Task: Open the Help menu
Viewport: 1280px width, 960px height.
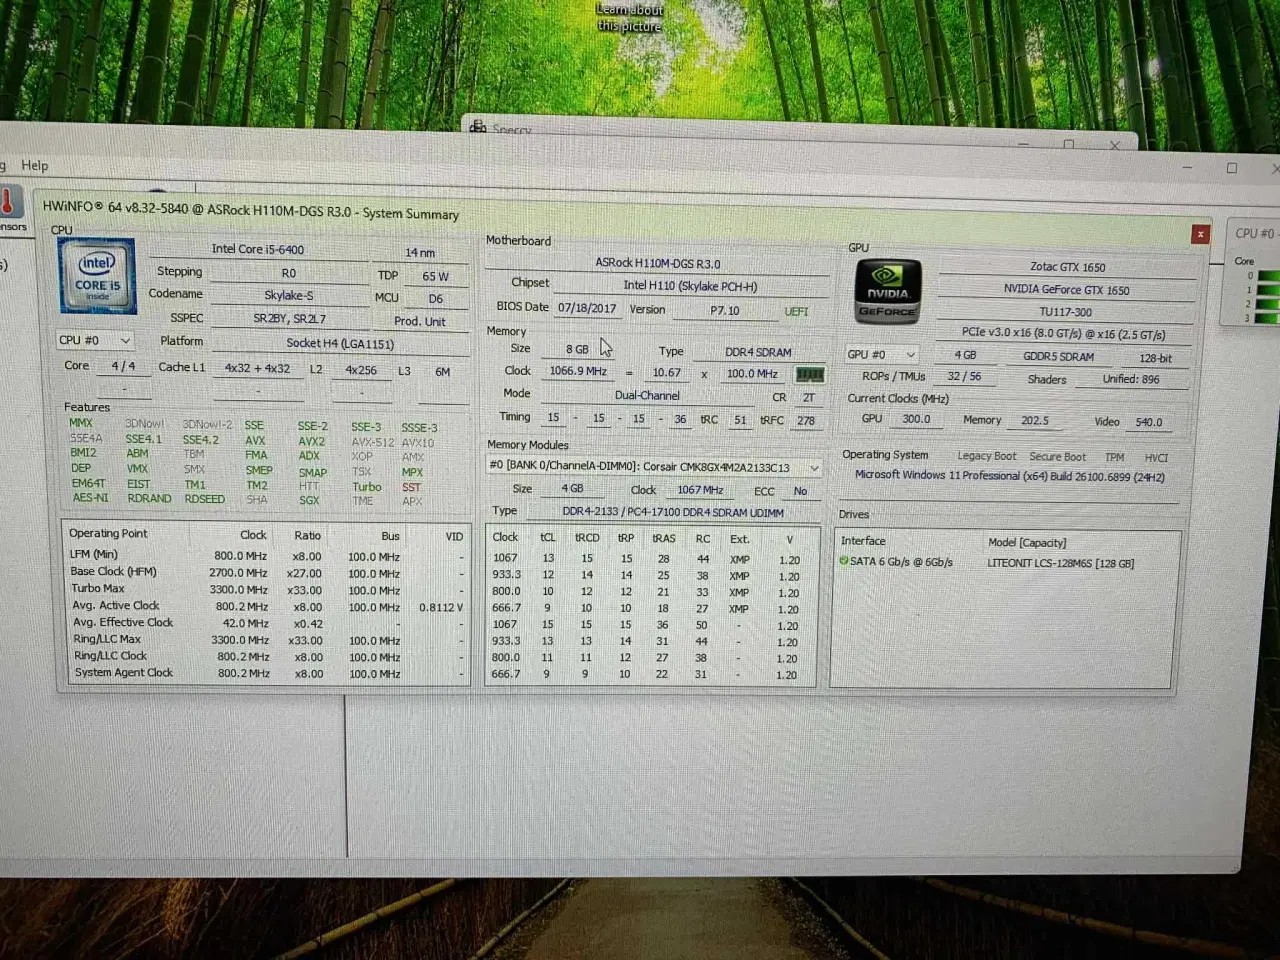Action: click(35, 165)
